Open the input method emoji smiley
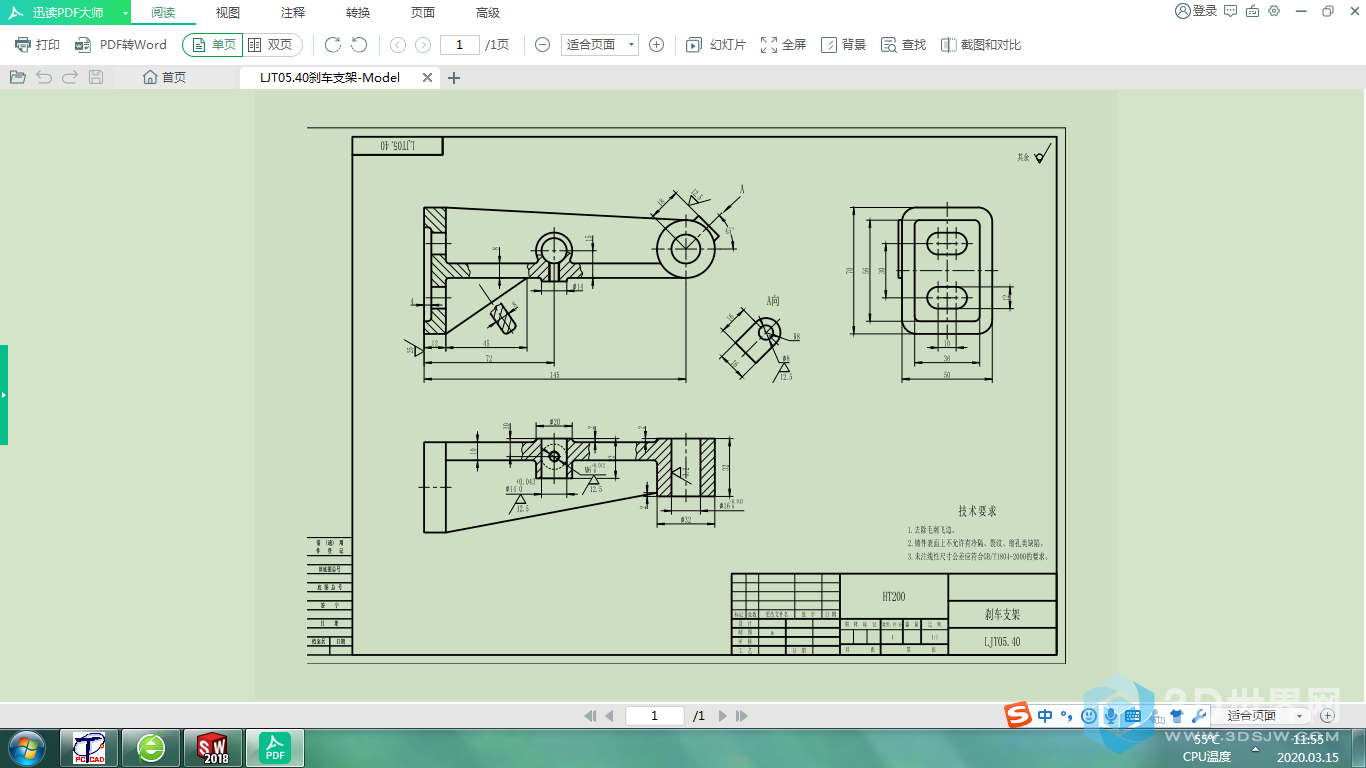The height and width of the screenshot is (768, 1366). tap(1089, 716)
